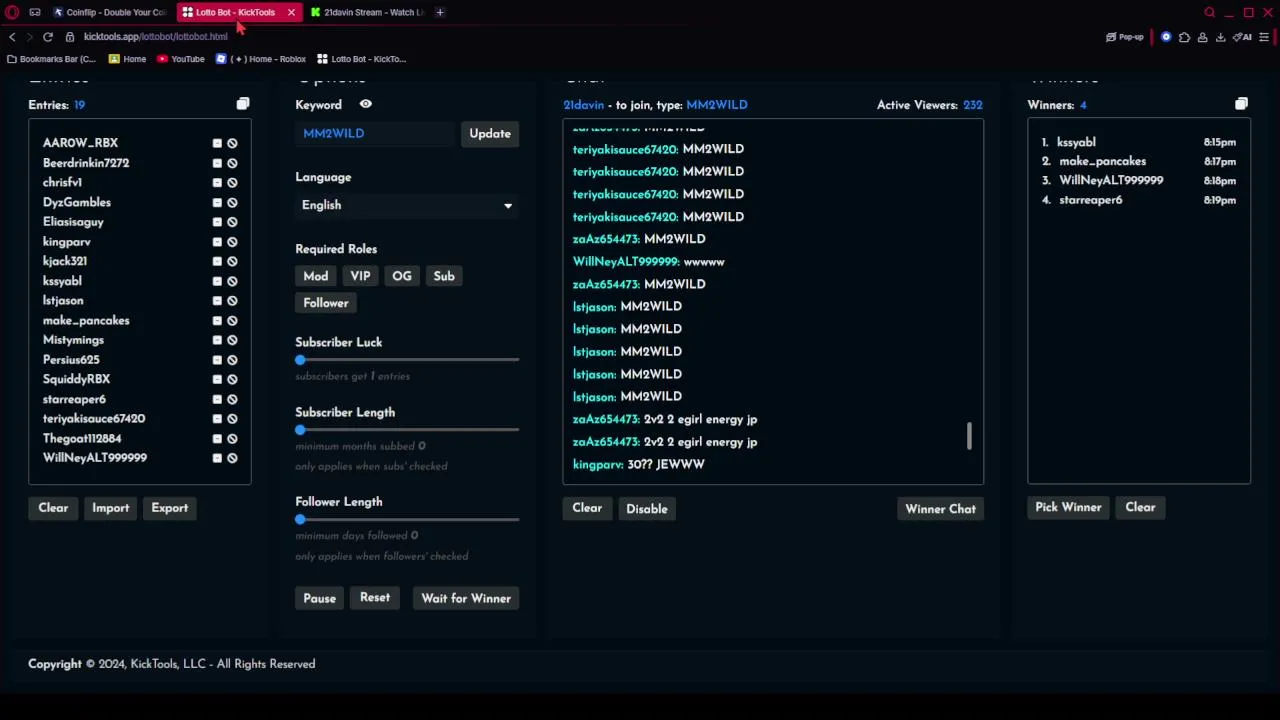Viewport: 1280px width, 720px height.
Task: Close the Lotto Bot - KickTools tab
Action: [291, 12]
